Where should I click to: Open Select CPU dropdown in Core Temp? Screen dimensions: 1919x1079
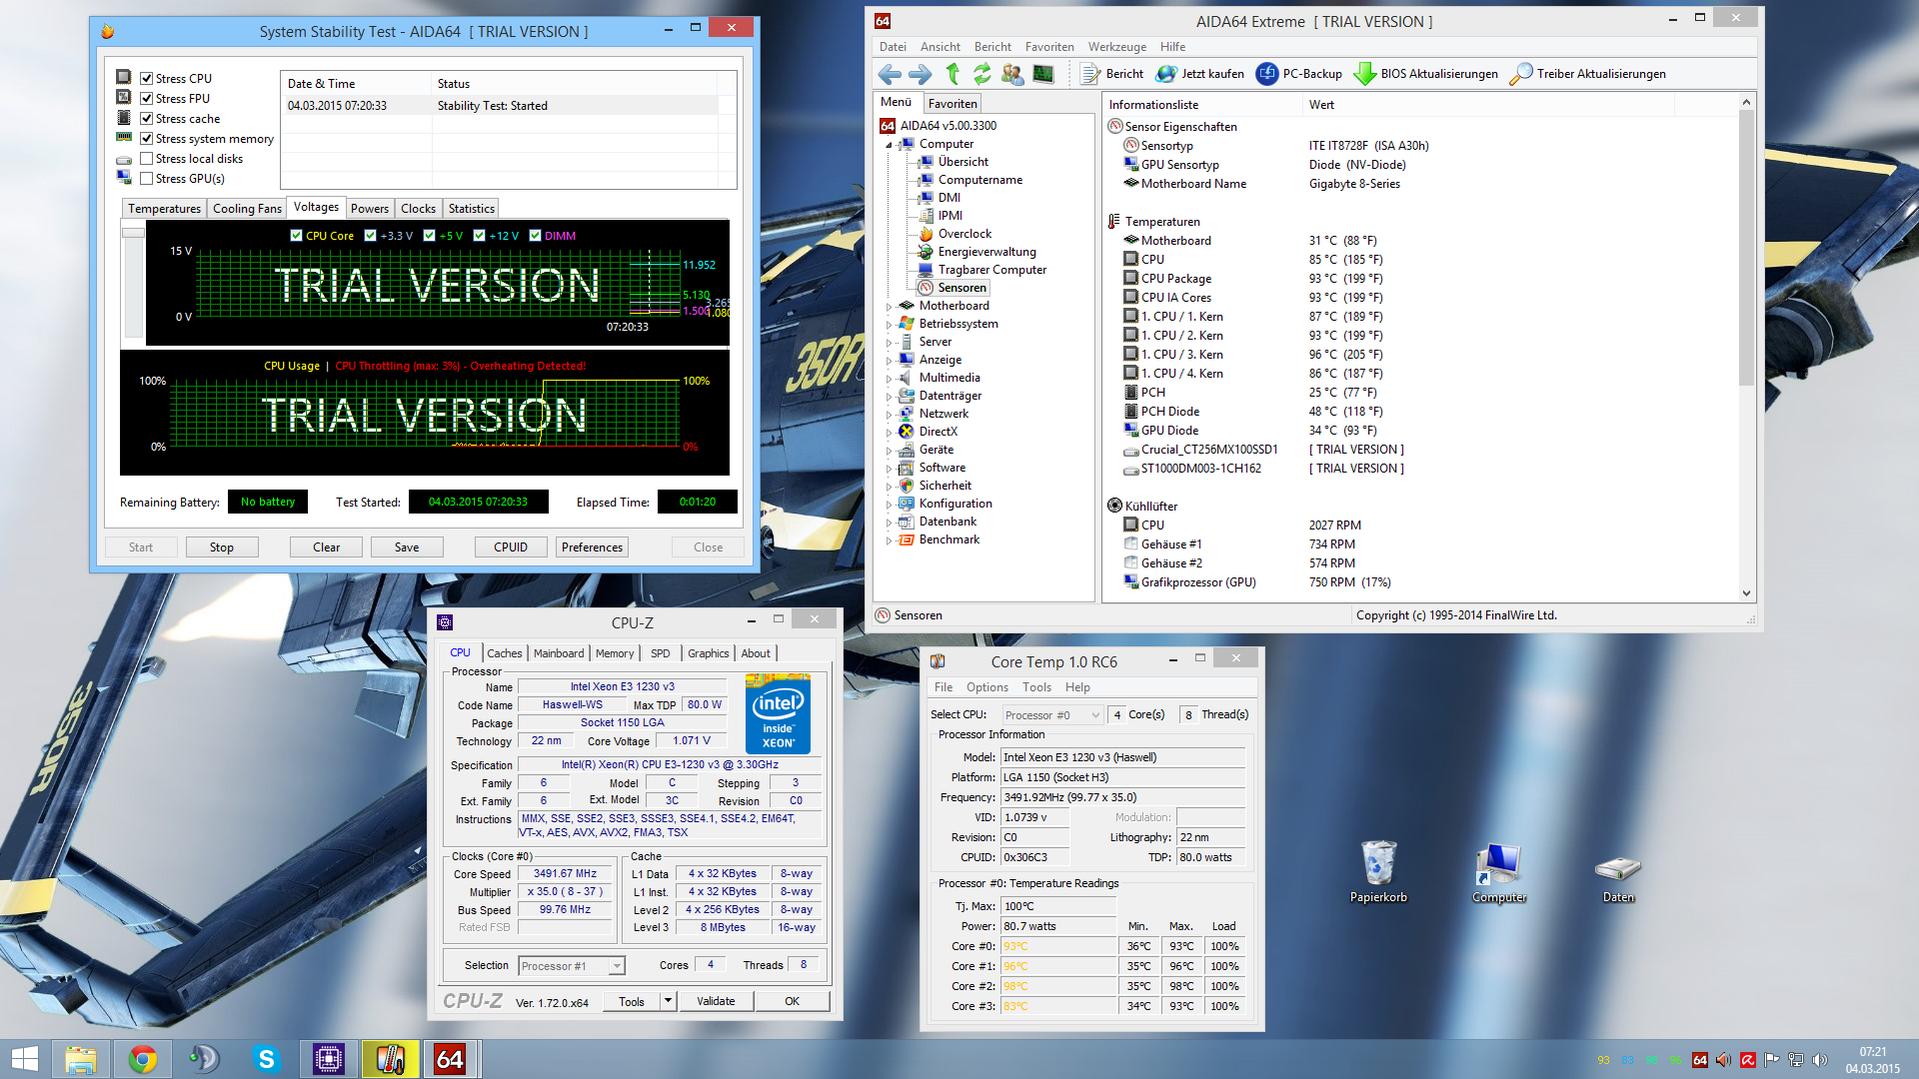[x=1052, y=715]
